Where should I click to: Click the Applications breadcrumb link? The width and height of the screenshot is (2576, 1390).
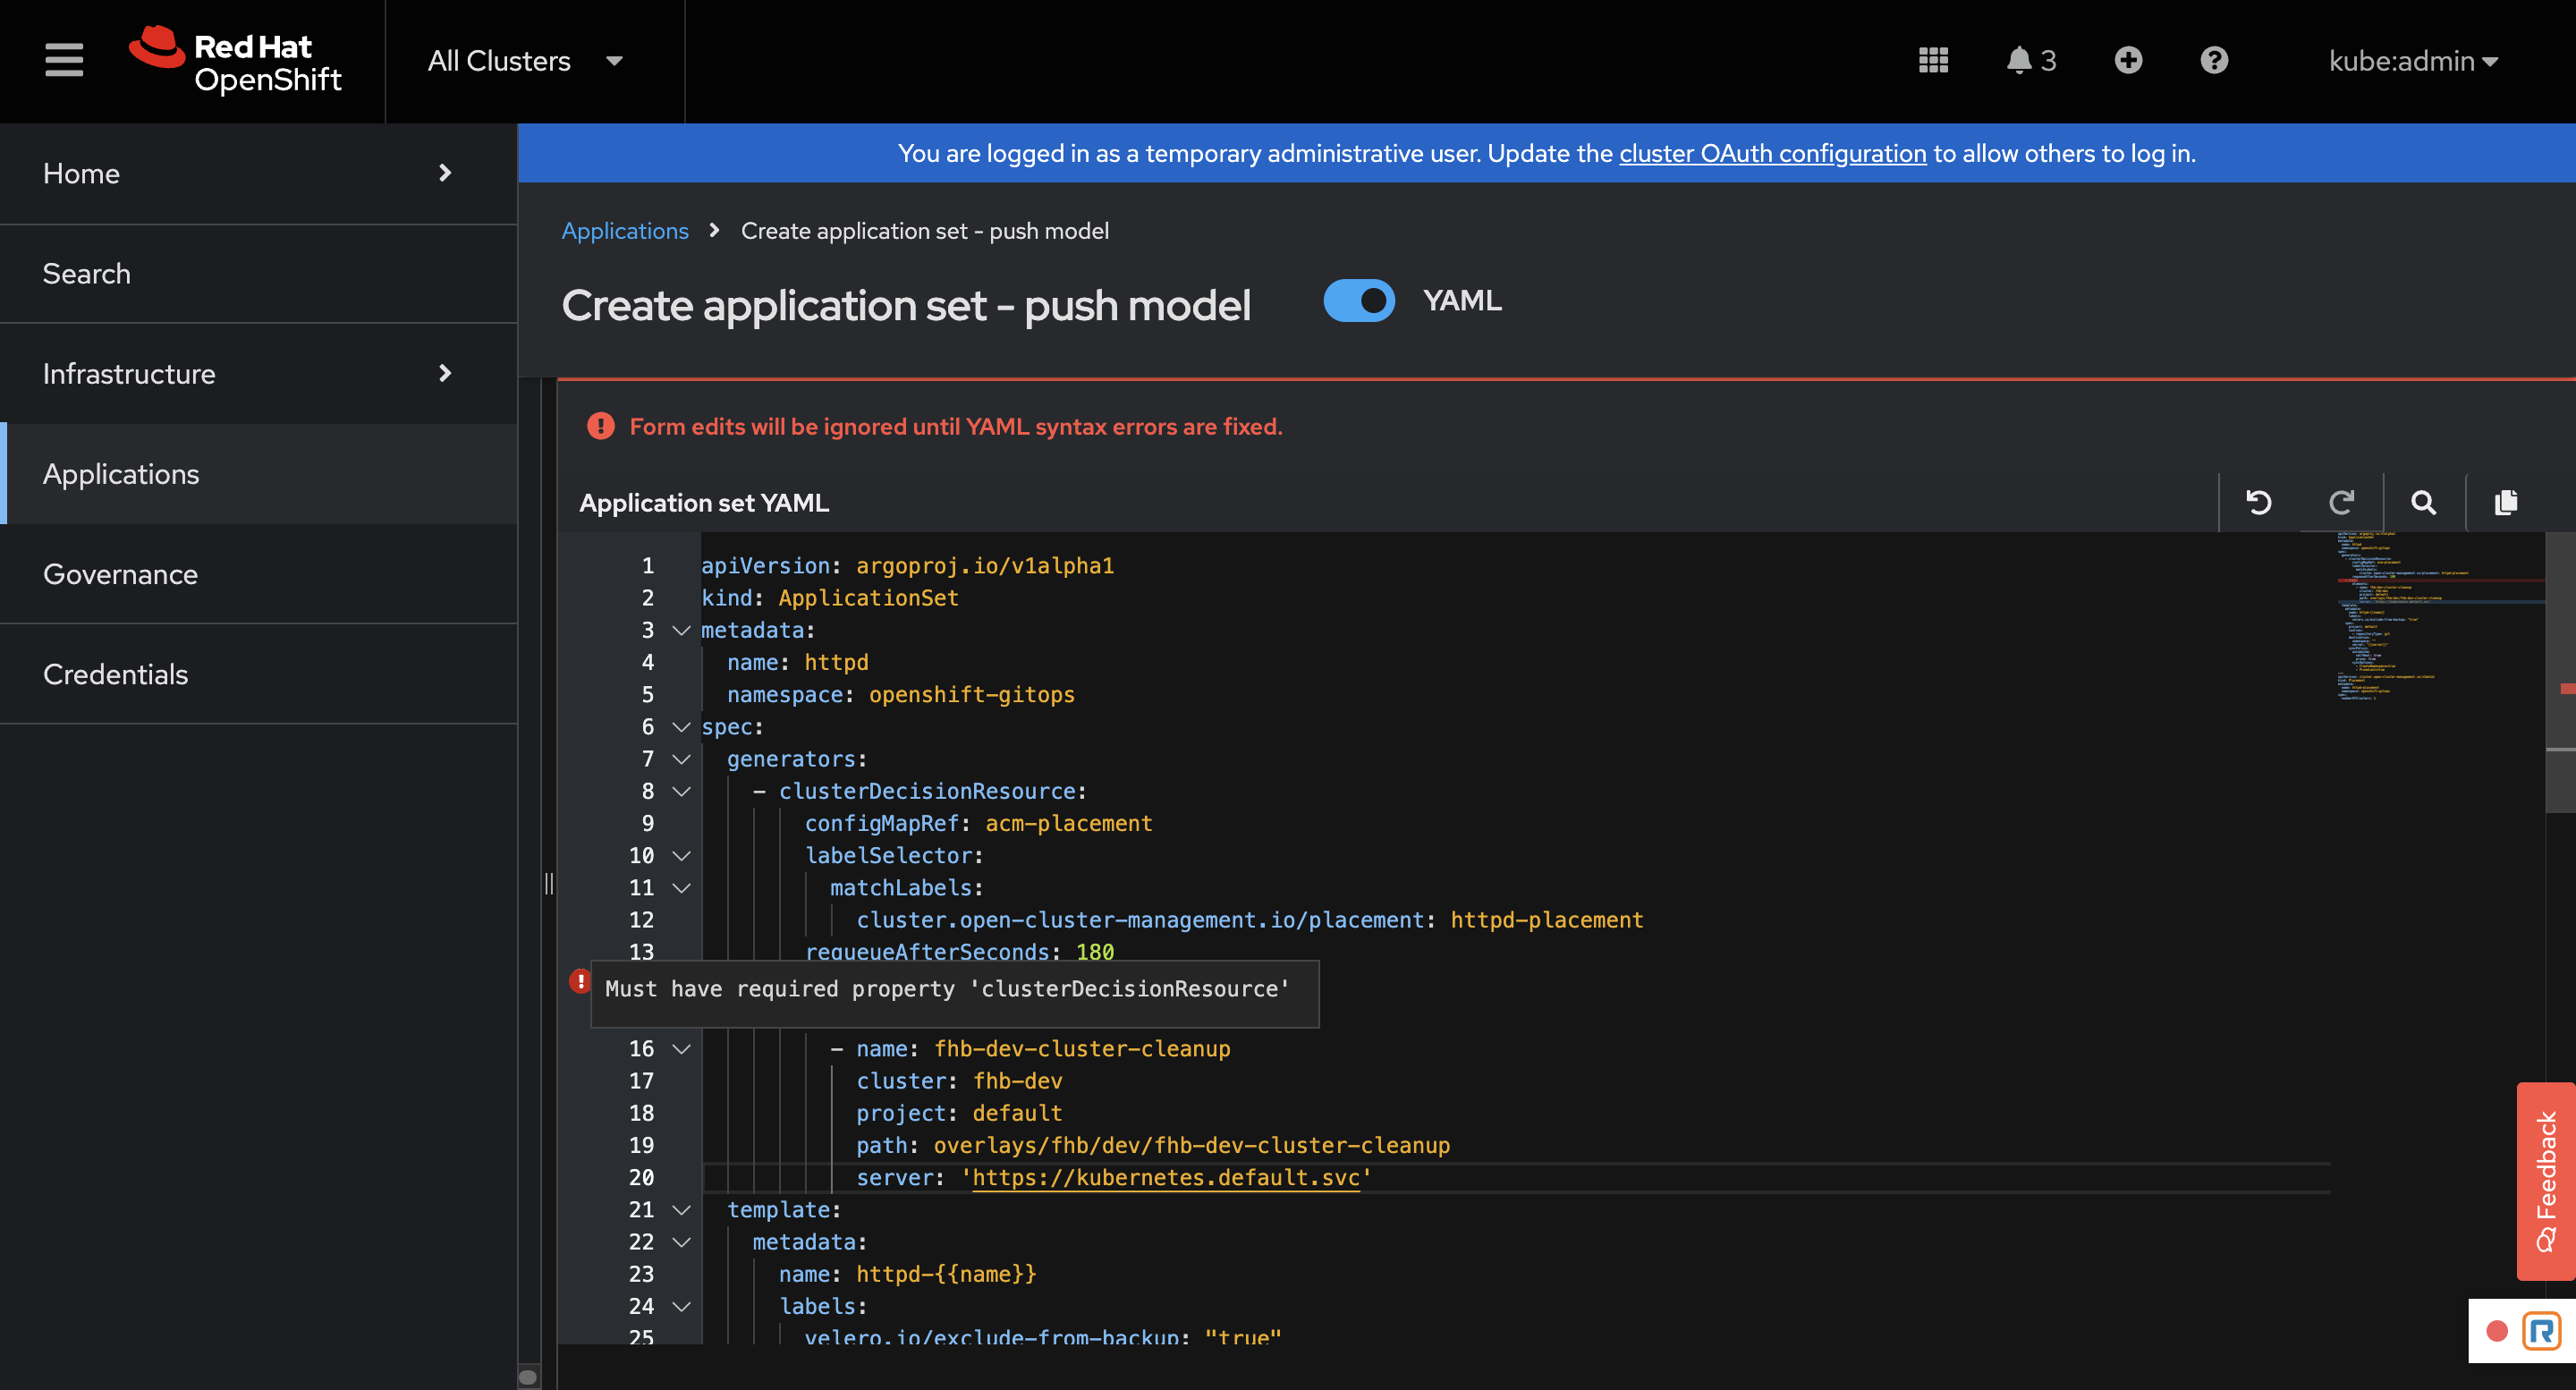[625, 231]
